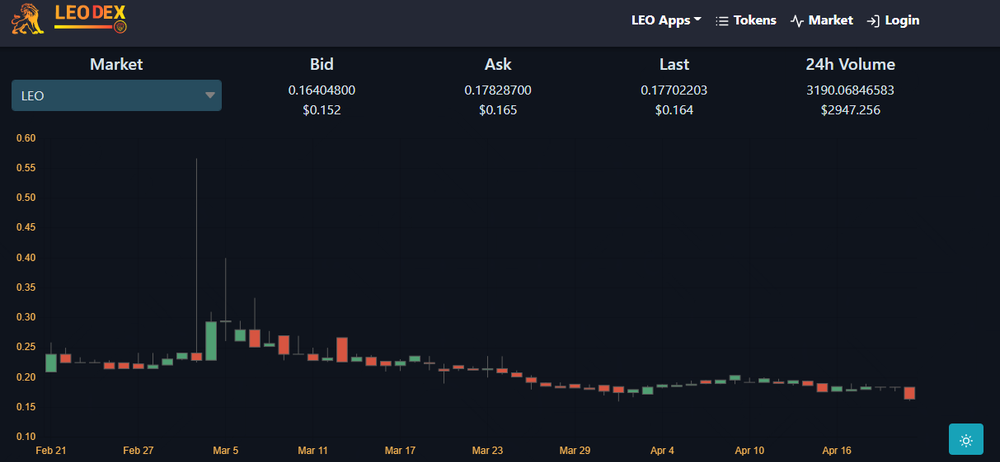Click the 0.60 price axis label

(25, 138)
